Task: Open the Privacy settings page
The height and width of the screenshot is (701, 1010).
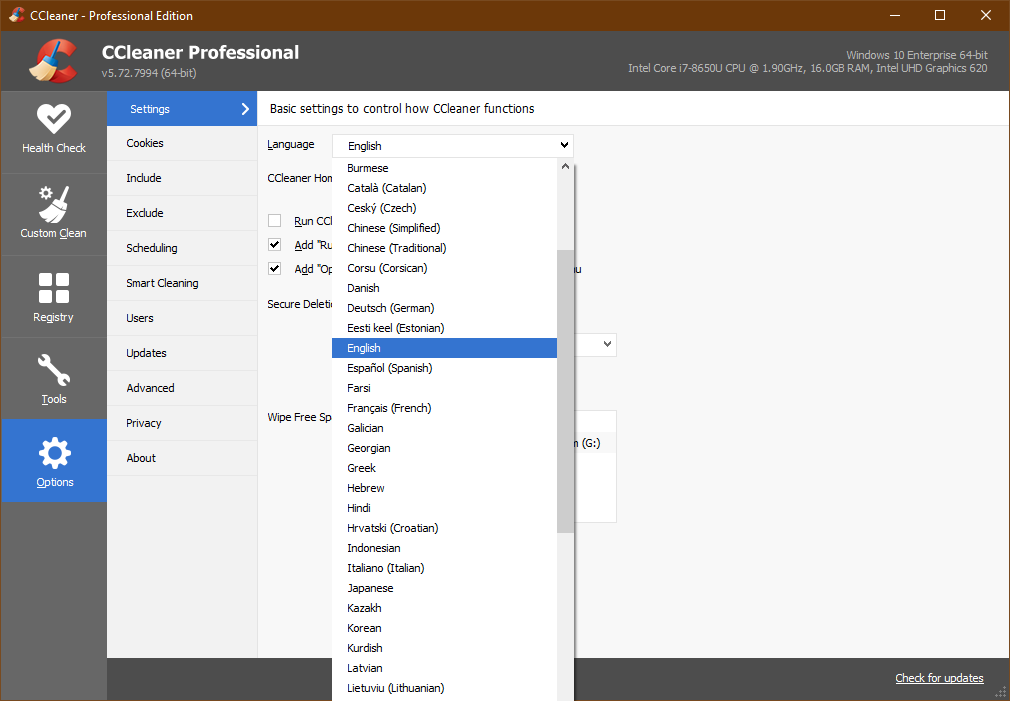Action: [x=143, y=423]
